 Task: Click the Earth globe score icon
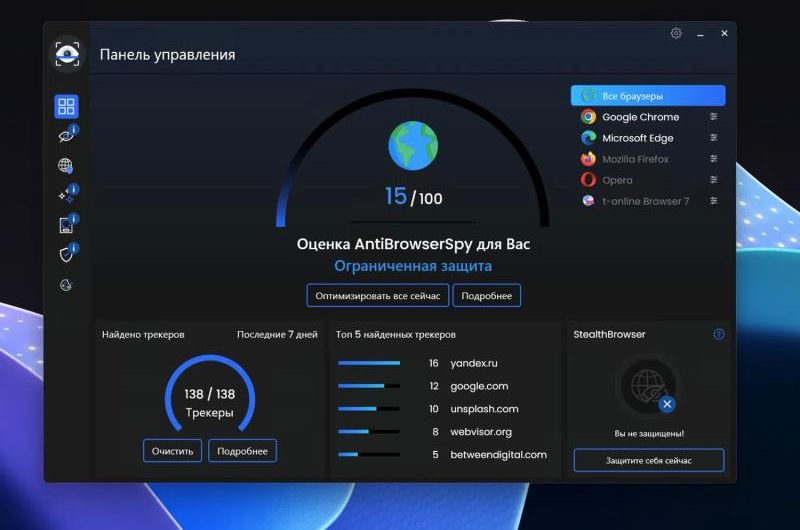pos(413,145)
